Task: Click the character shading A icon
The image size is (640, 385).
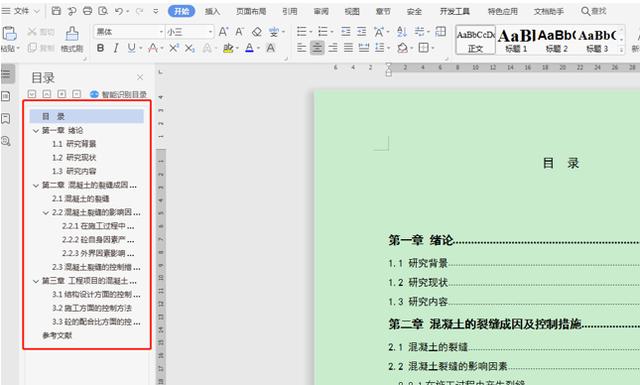Action: pos(271,48)
